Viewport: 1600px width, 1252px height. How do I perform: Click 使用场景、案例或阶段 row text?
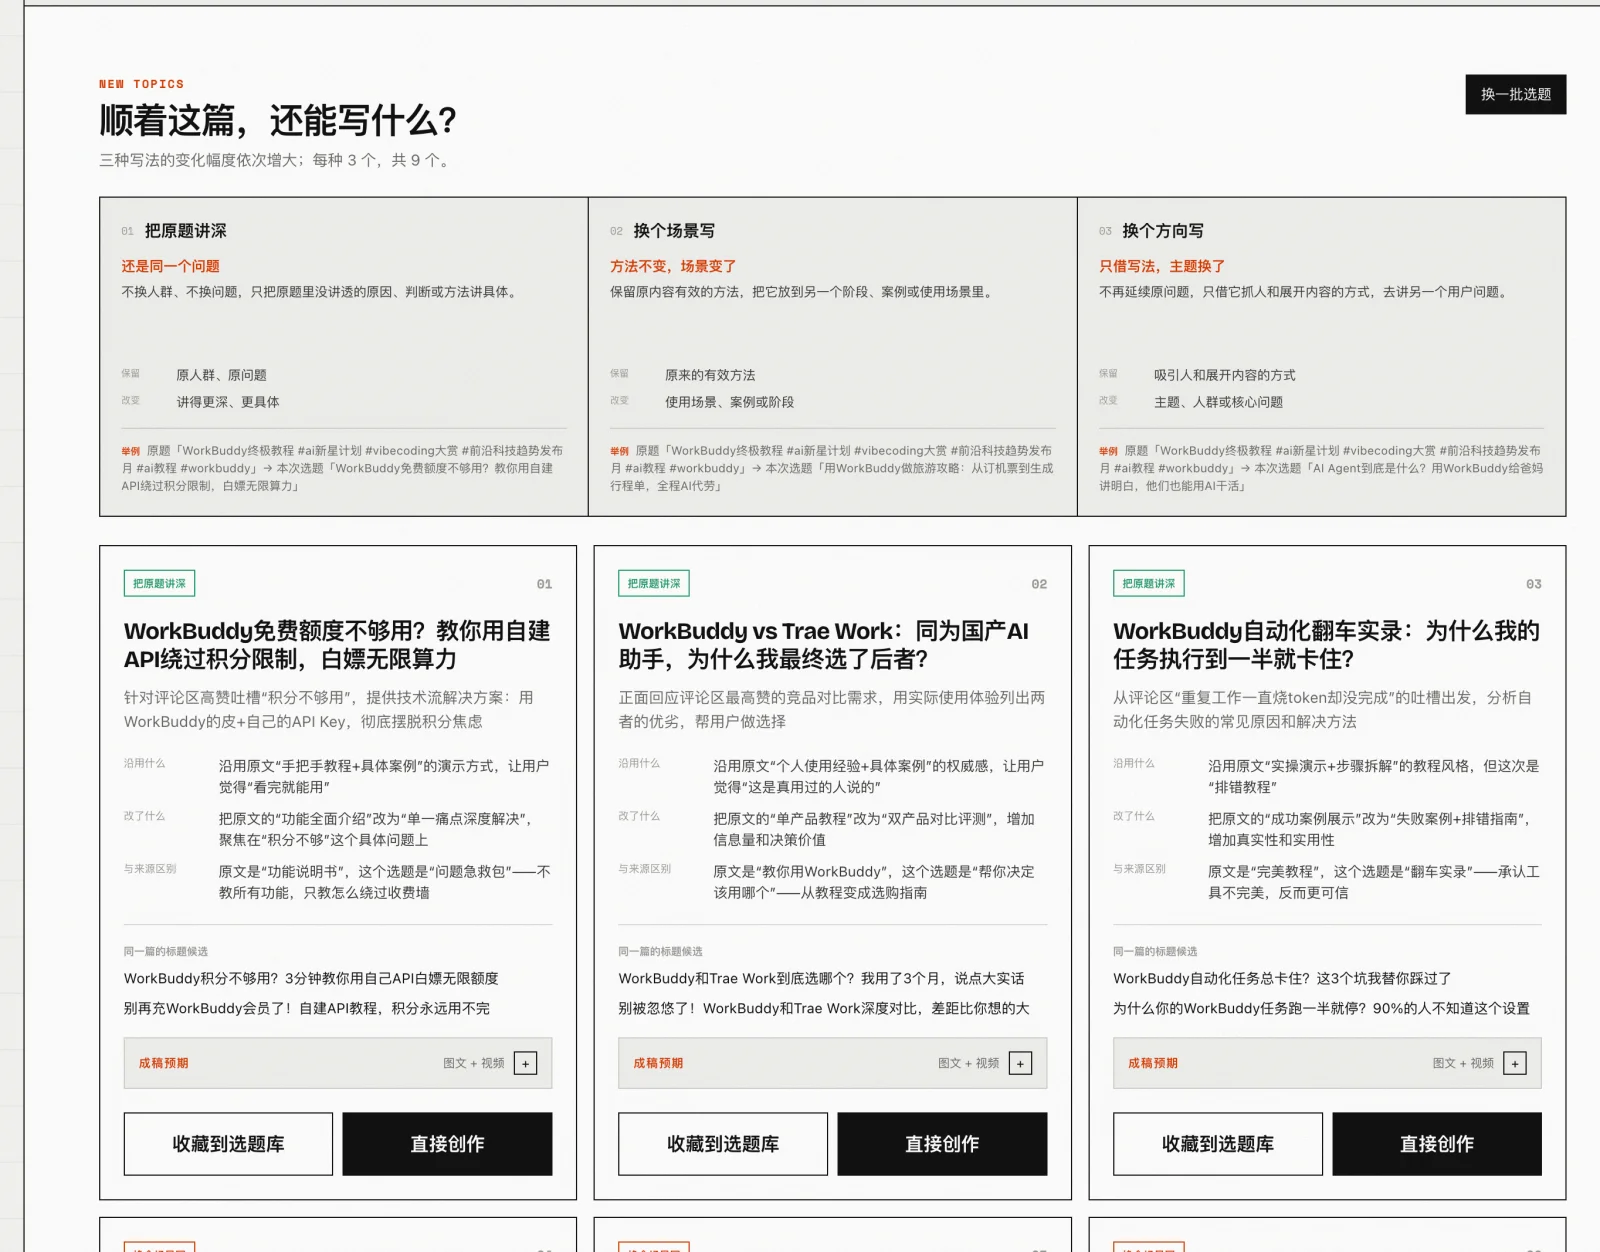[730, 402]
